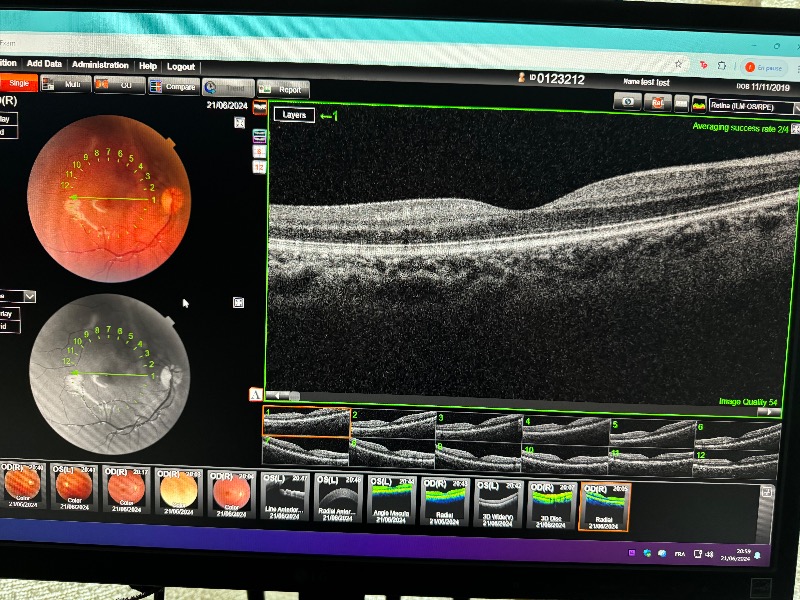The width and height of the screenshot is (800, 600).
Task: Select radial scan thumbnail 4
Action: pos(565,430)
